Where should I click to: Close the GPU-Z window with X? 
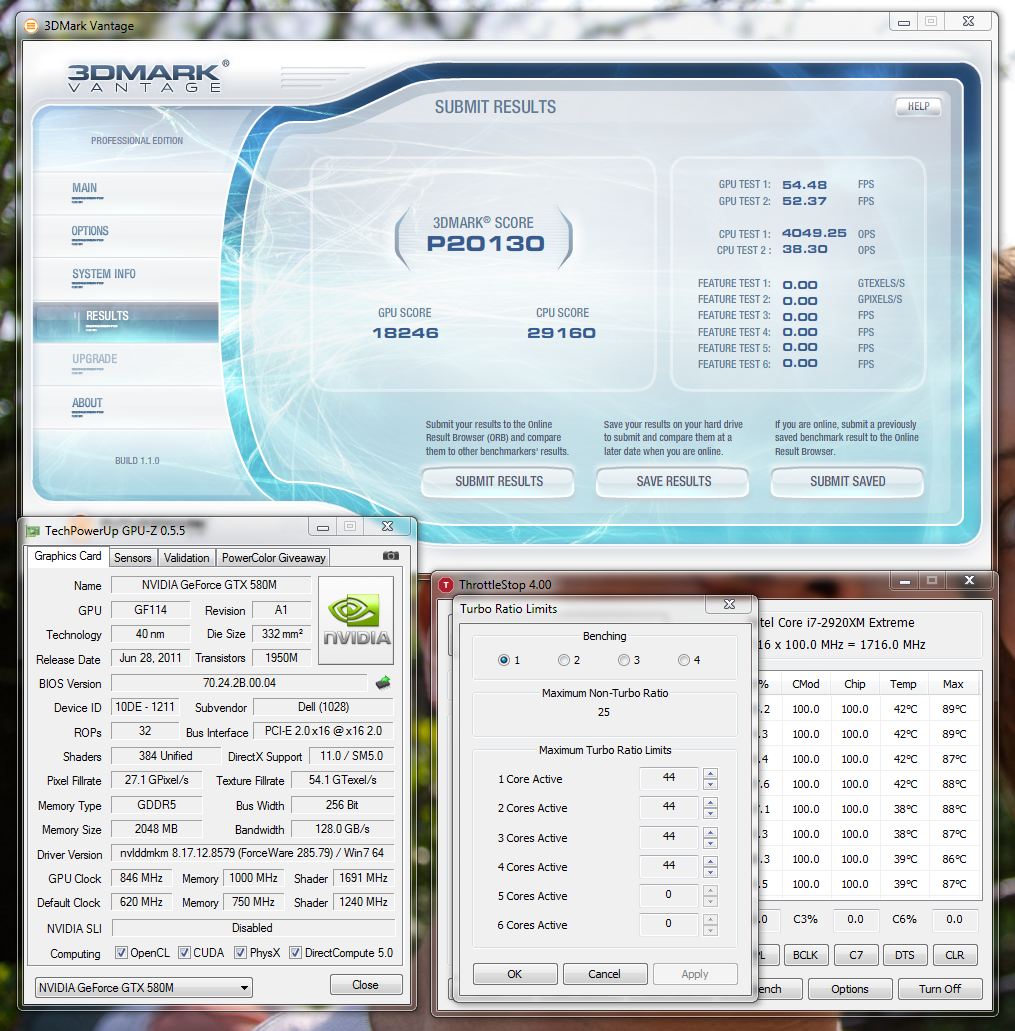[x=388, y=526]
